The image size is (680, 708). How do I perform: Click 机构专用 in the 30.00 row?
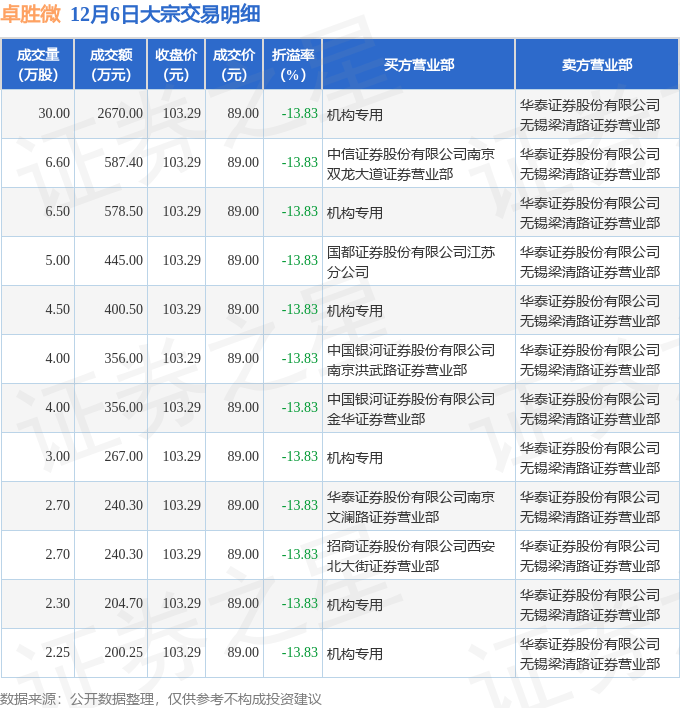tap(354, 115)
